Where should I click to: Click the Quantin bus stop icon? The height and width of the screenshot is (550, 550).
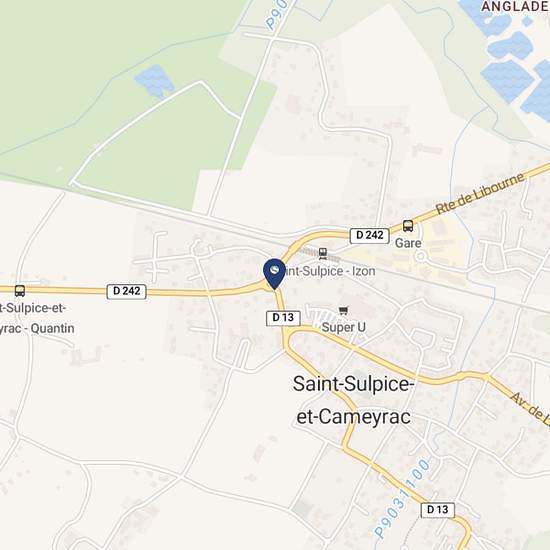coord(20,291)
